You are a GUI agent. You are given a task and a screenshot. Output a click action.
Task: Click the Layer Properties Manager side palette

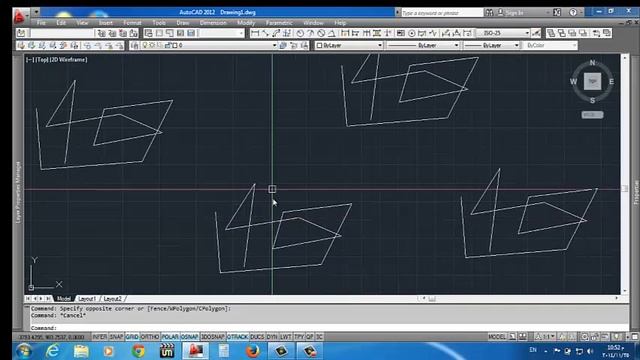coord(18,192)
